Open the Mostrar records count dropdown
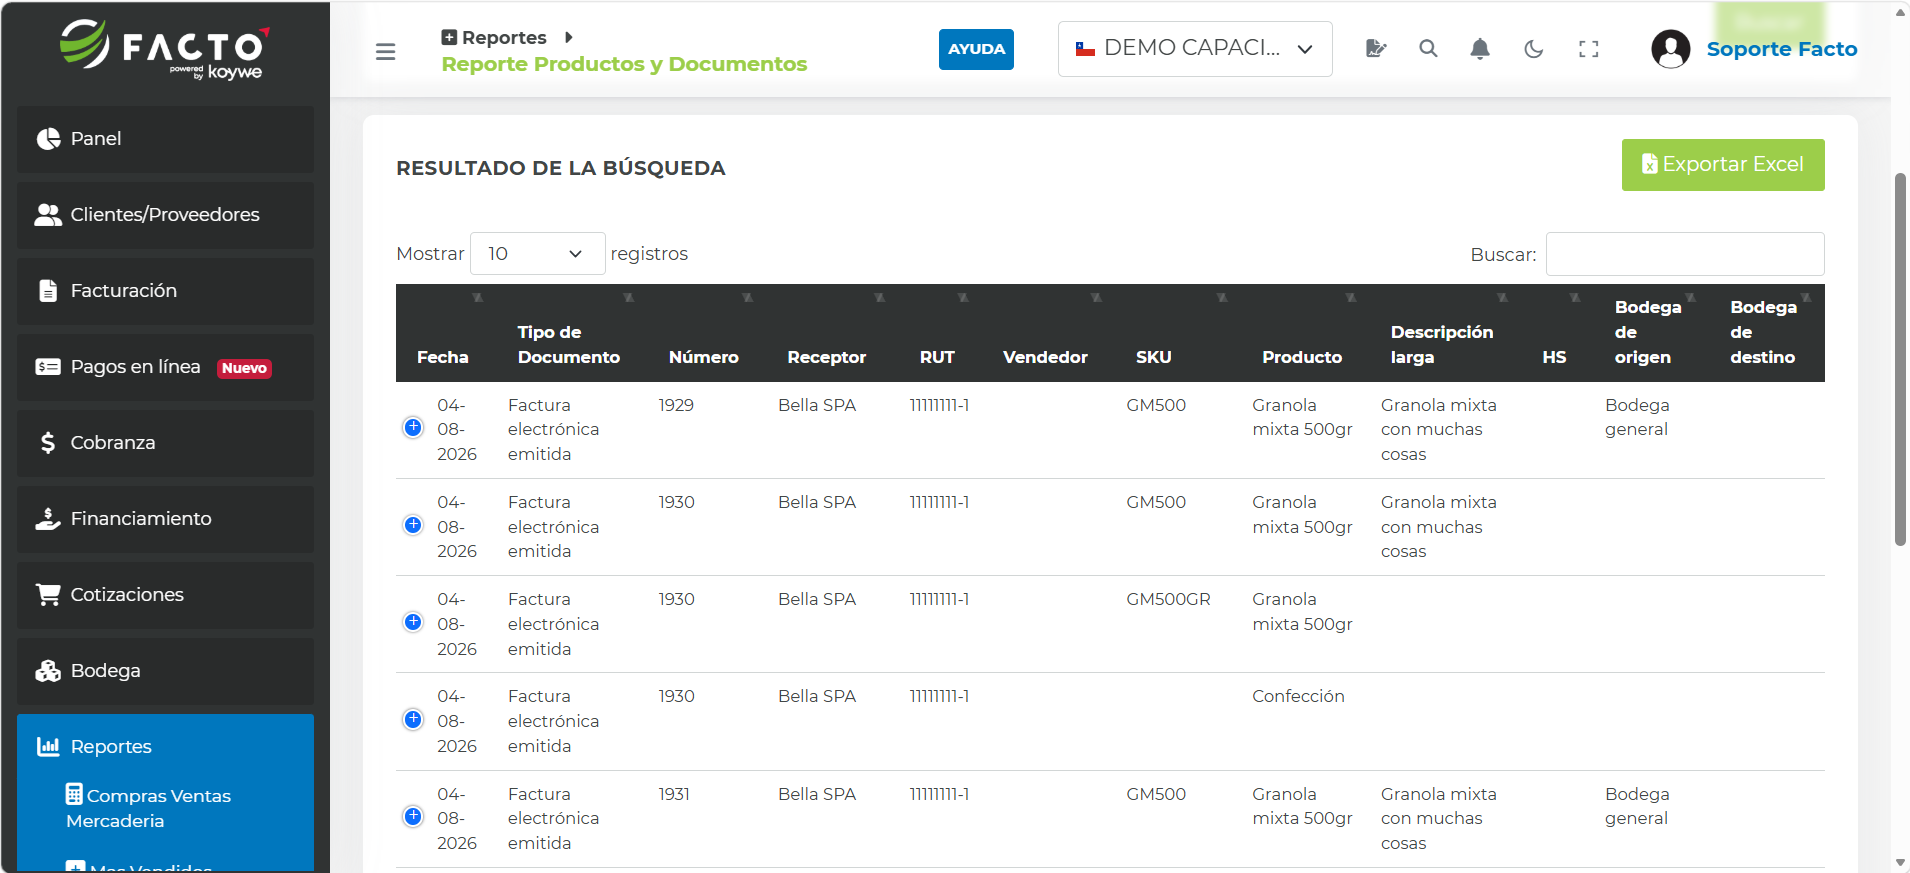1910x873 pixels. tap(537, 253)
